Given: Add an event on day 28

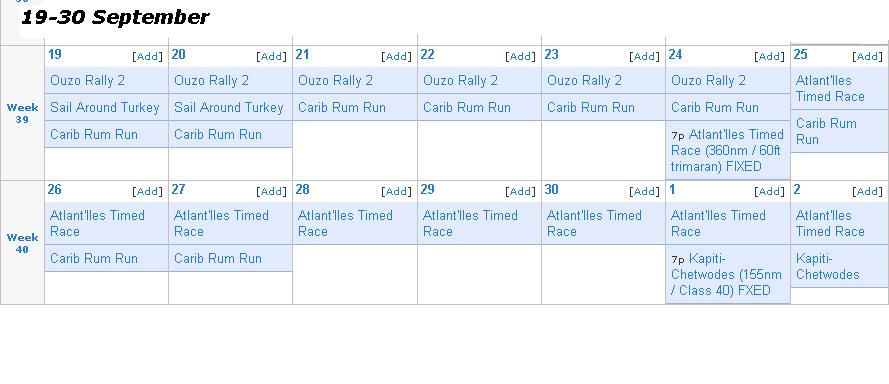Looking at the screenshot, I should tap(396, 191).
